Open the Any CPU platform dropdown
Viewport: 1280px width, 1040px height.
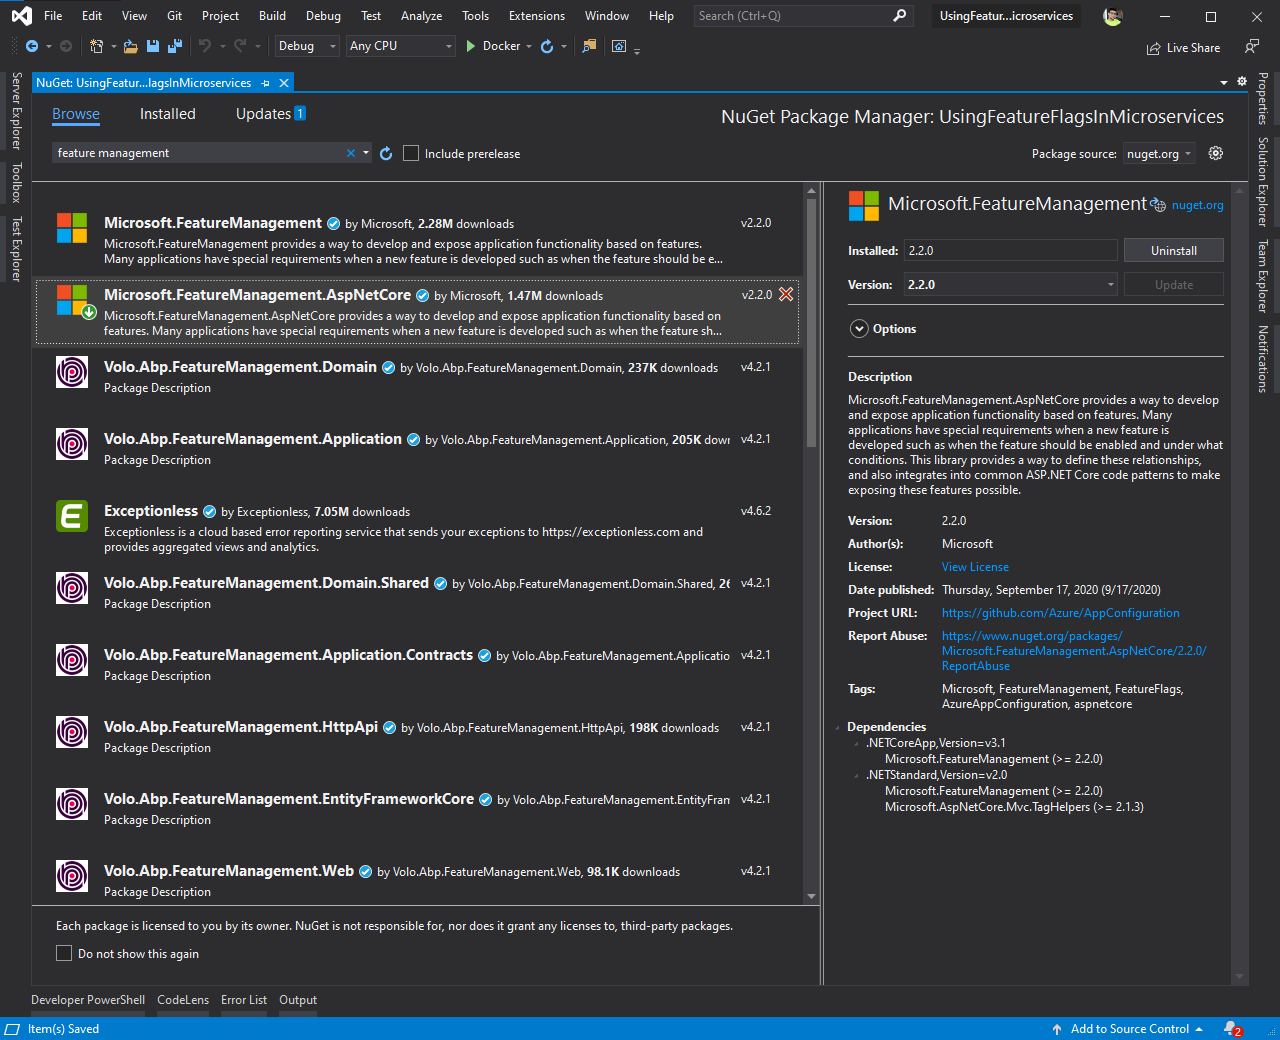click(x=401, y=46)
